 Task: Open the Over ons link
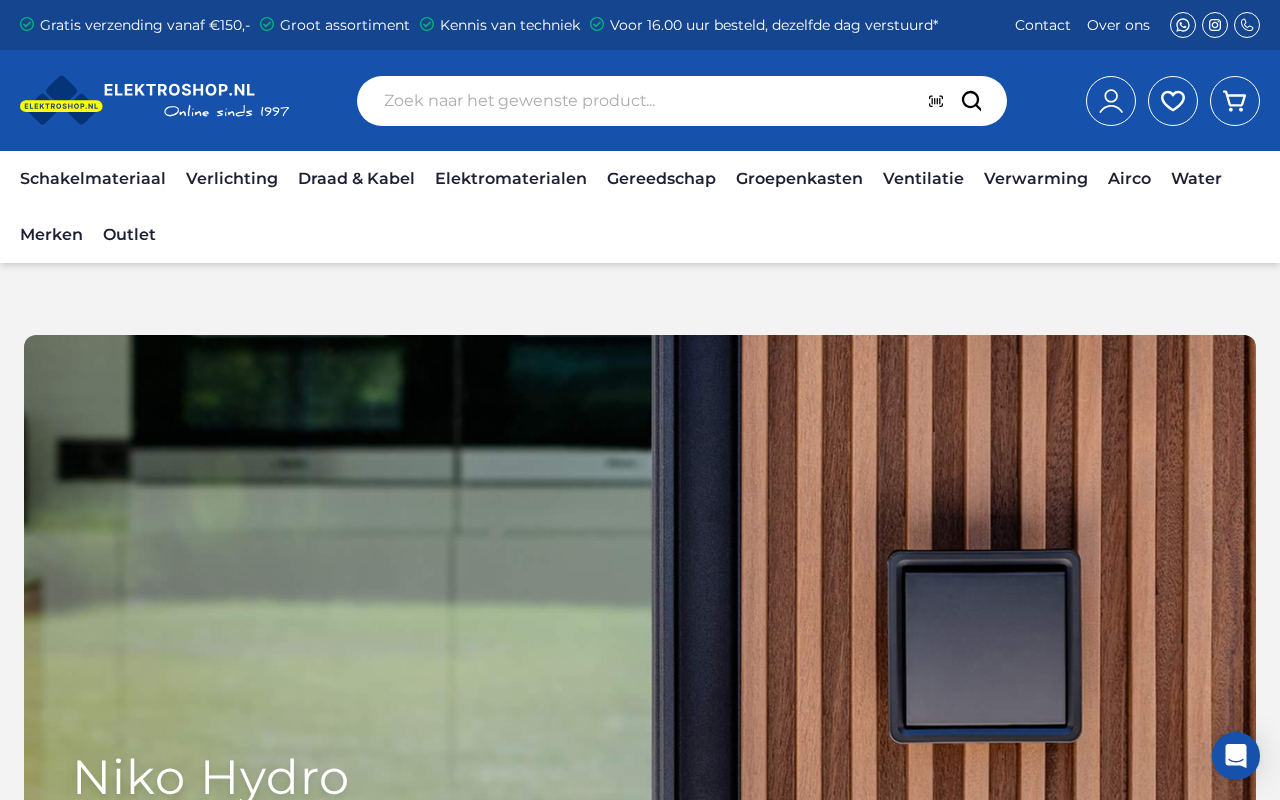[x=1118, y=25]
